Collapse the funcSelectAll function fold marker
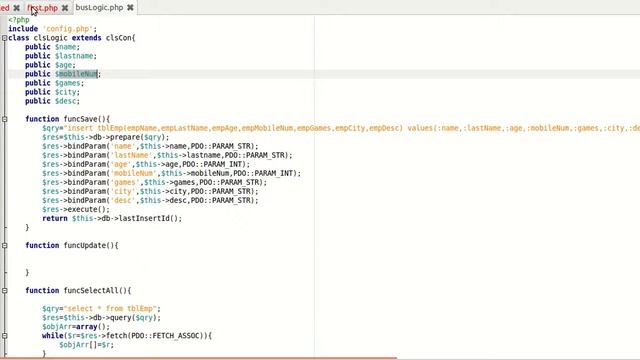Viewport: 640px width, 360px height. (x=4, y=291)
